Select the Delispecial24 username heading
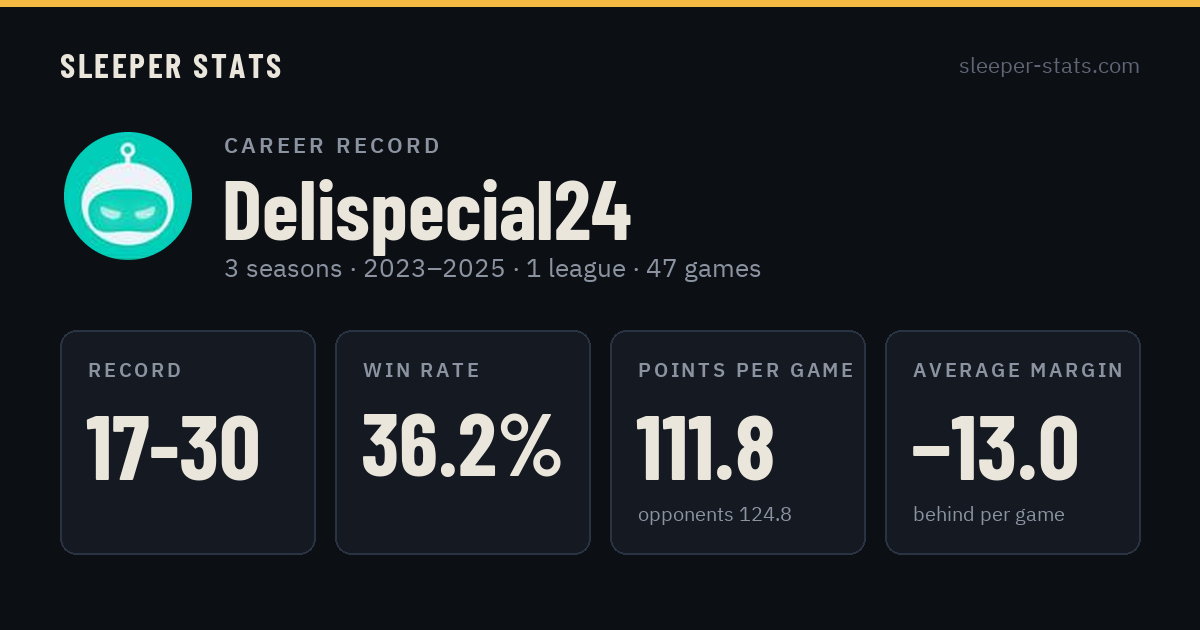Image resolution: width=1200 pixels, height=630 pixels. (427, 211)
